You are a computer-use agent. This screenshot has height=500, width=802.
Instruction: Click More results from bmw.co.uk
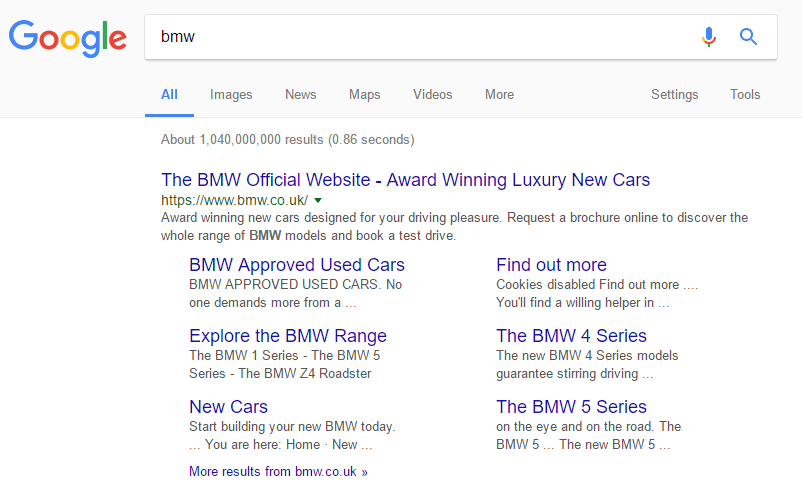coord(278,471)
